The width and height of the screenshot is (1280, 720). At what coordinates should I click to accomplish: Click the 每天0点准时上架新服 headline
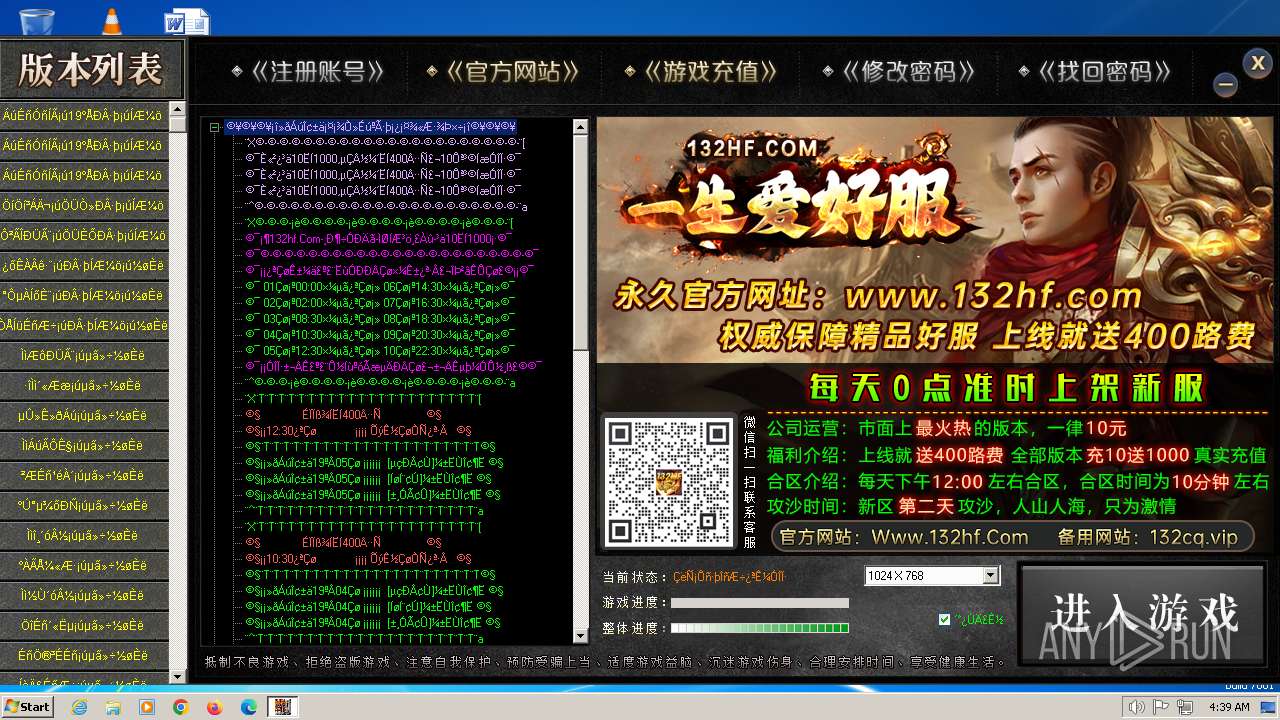(x=1007, y=388)
